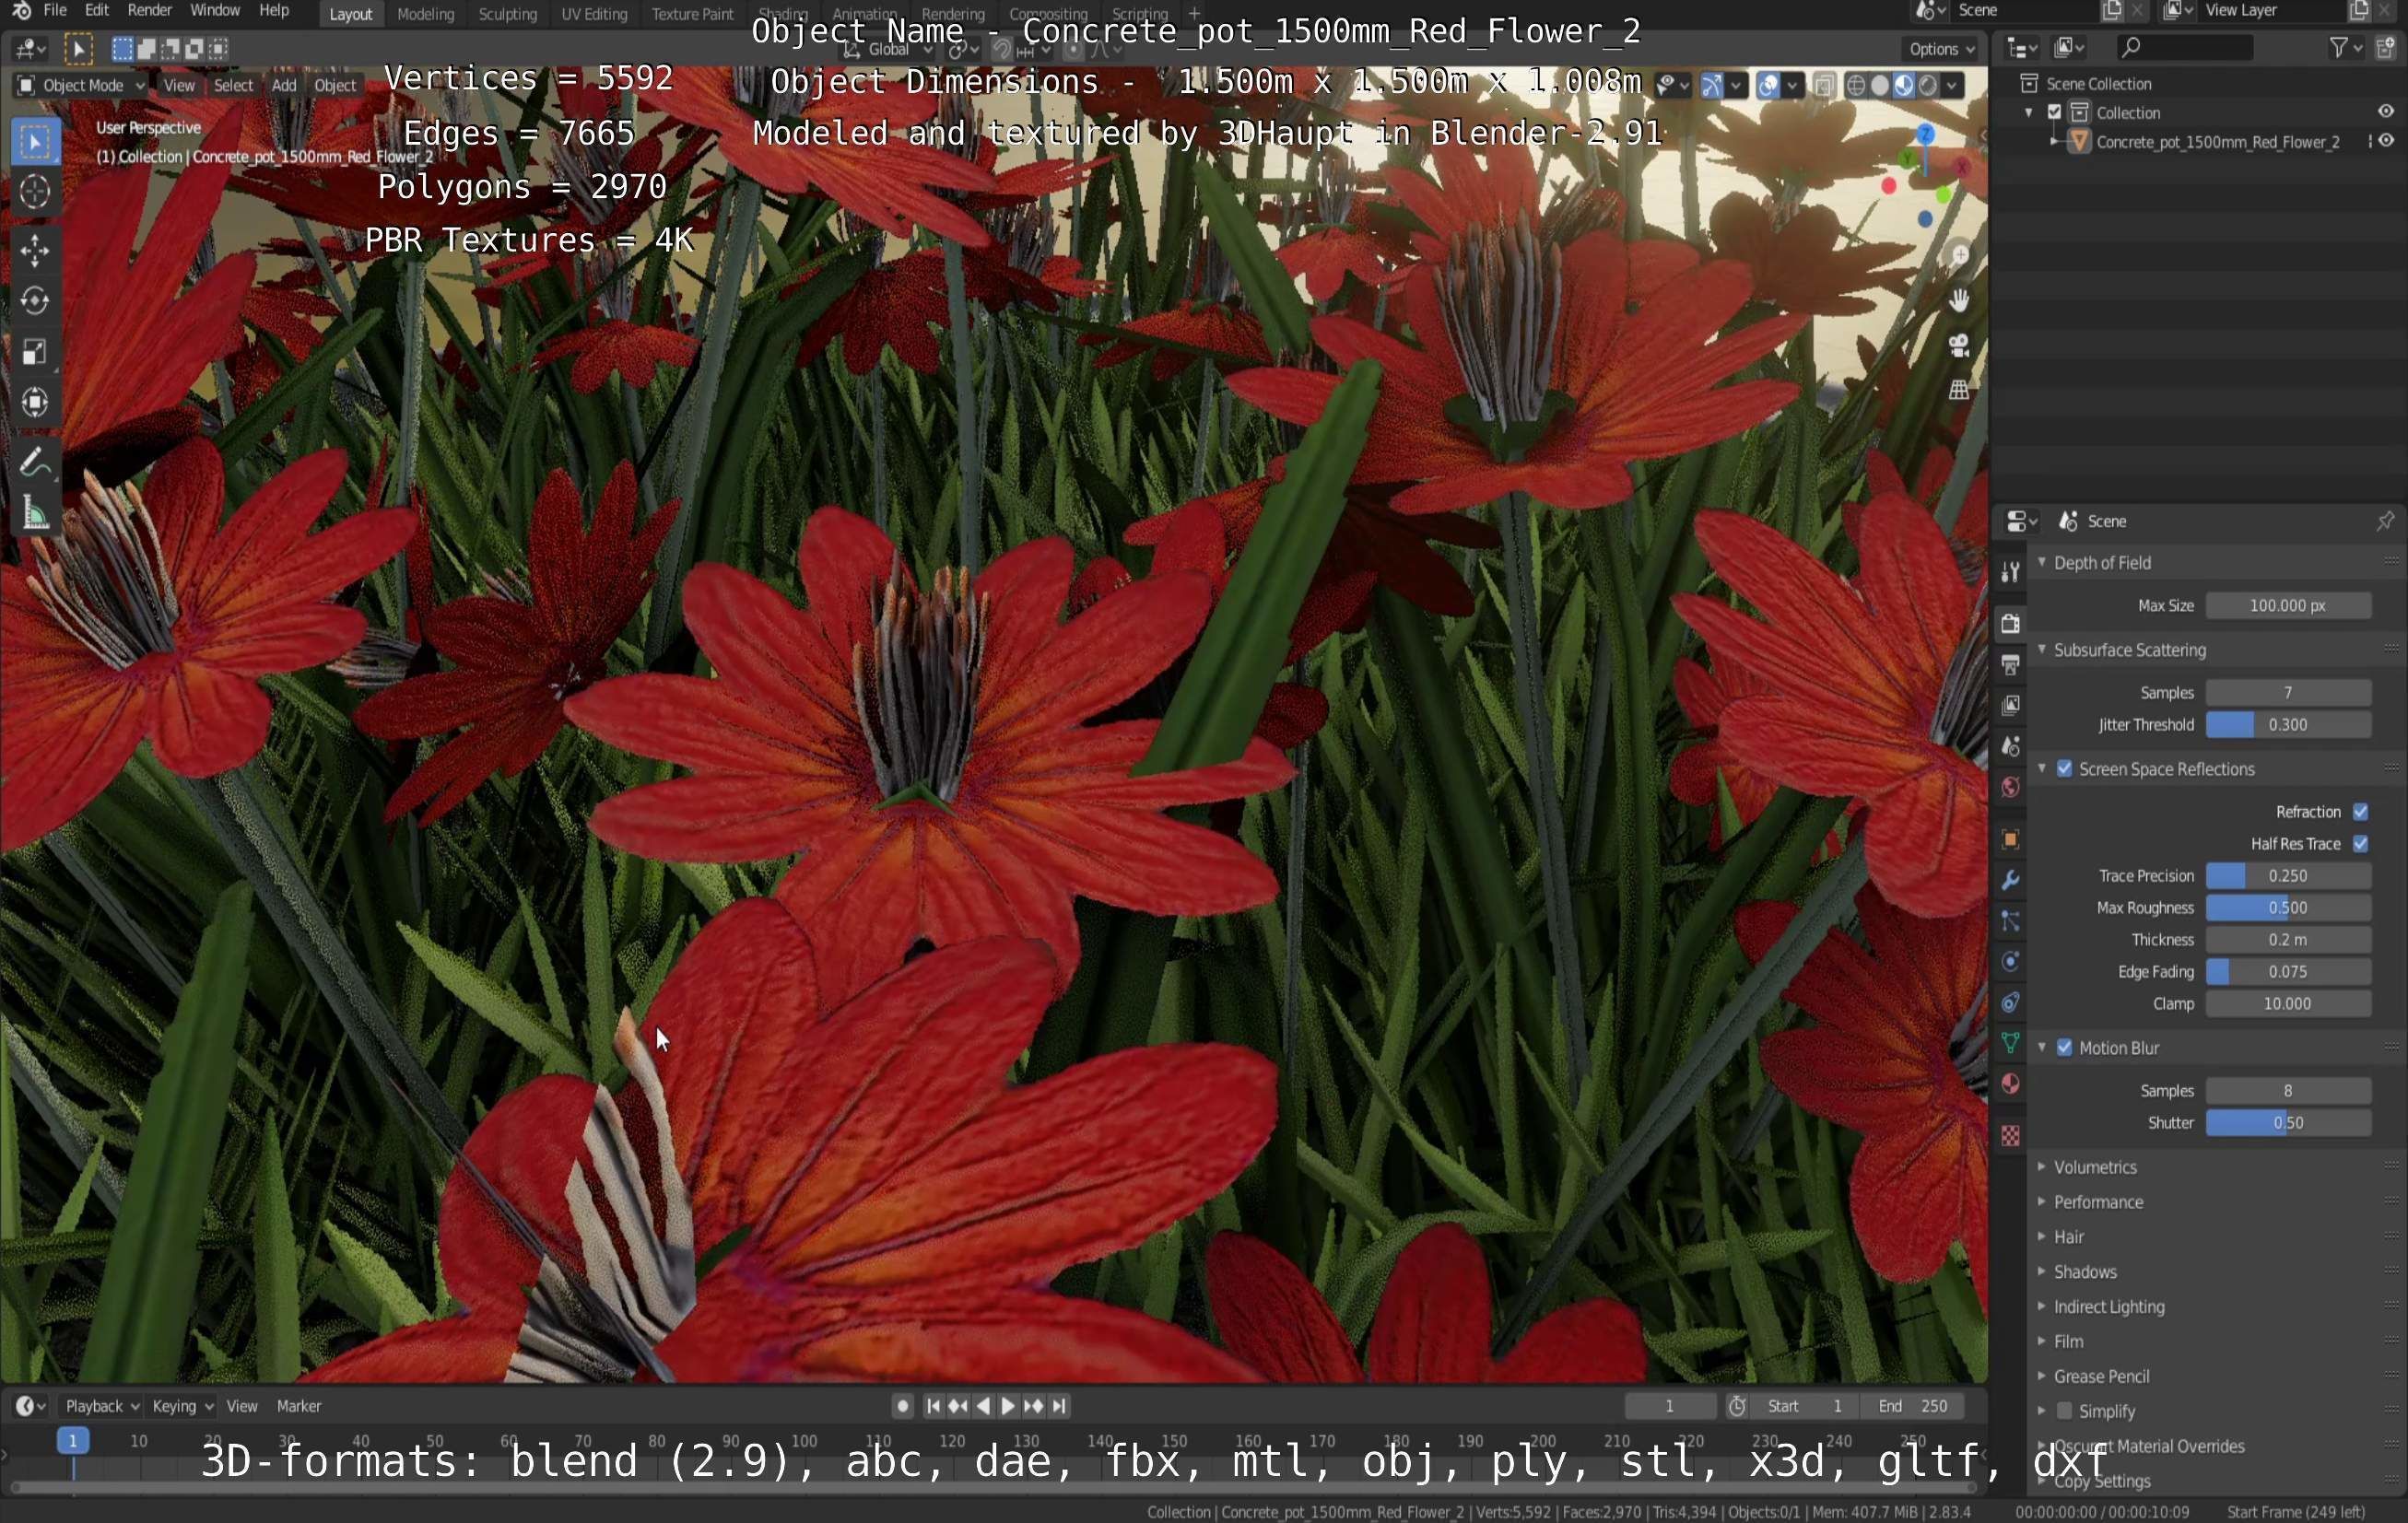2408x1523 pixels.
Task: Select the Transform tool
Action: (35, 402)
